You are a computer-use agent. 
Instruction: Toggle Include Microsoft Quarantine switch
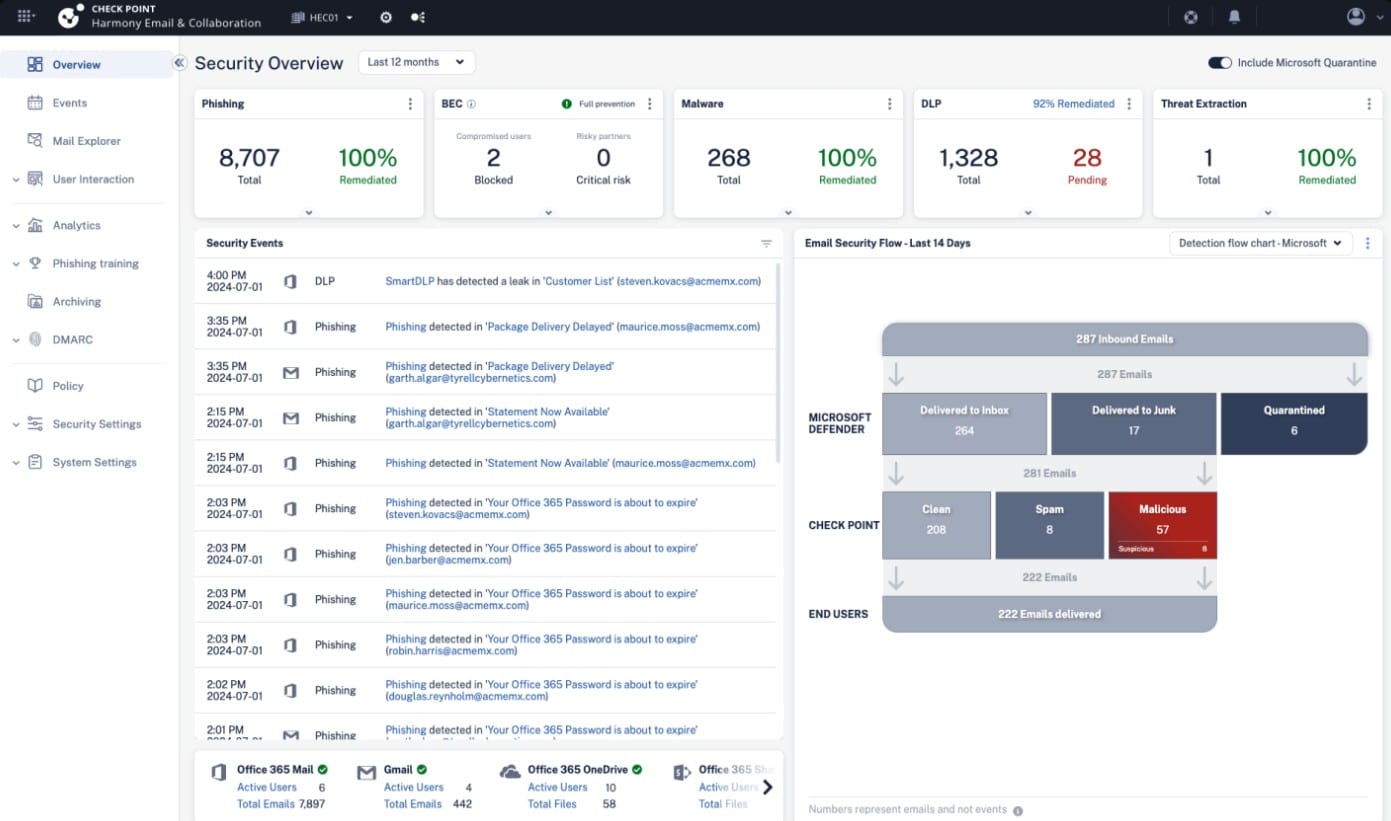click(x=1219, y=63)
